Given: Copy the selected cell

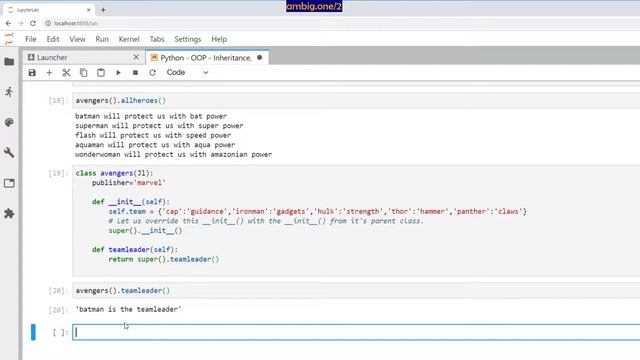Looking at the screenshot, I should tap(84, 73).
